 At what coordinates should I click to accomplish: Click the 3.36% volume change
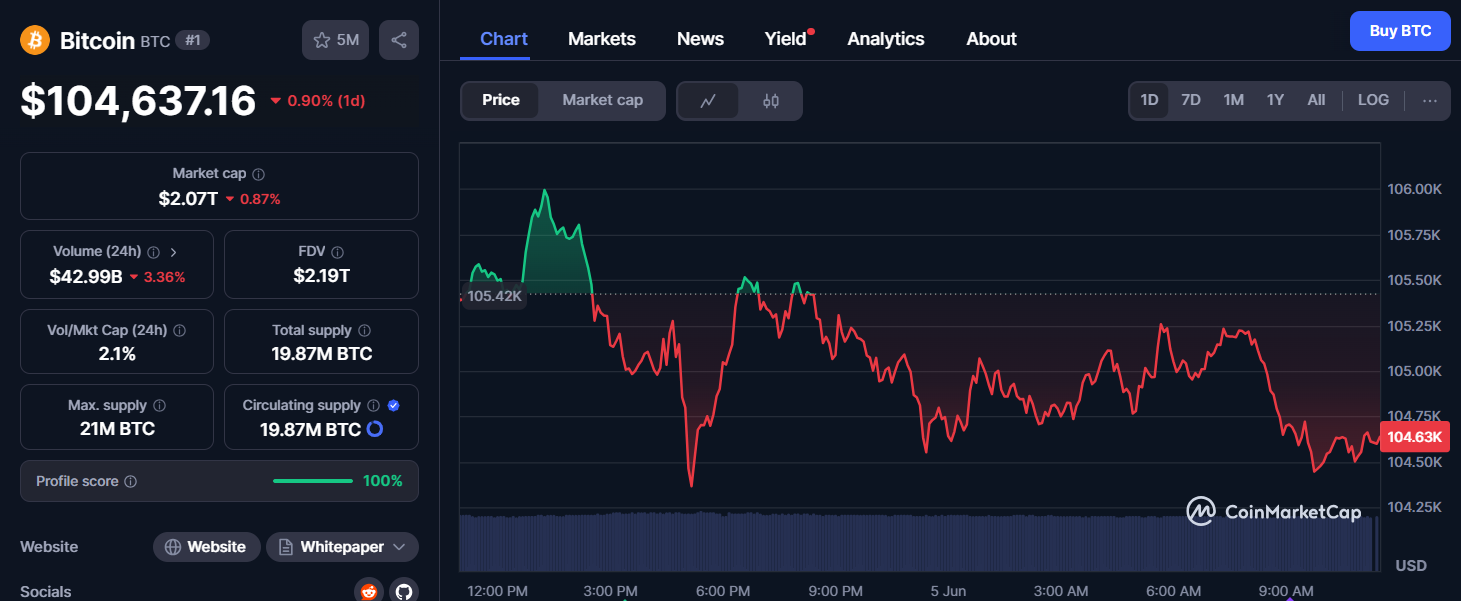coord(157,277)
